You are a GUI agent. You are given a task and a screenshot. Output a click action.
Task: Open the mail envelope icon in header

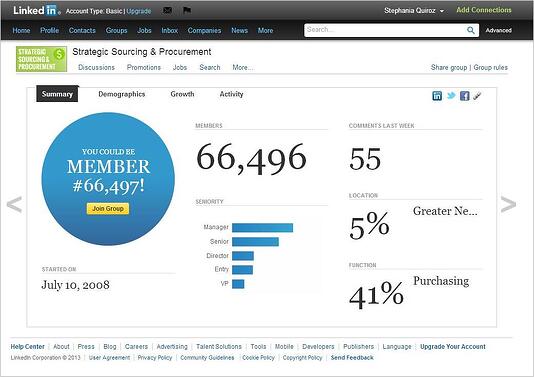[167, 11]
